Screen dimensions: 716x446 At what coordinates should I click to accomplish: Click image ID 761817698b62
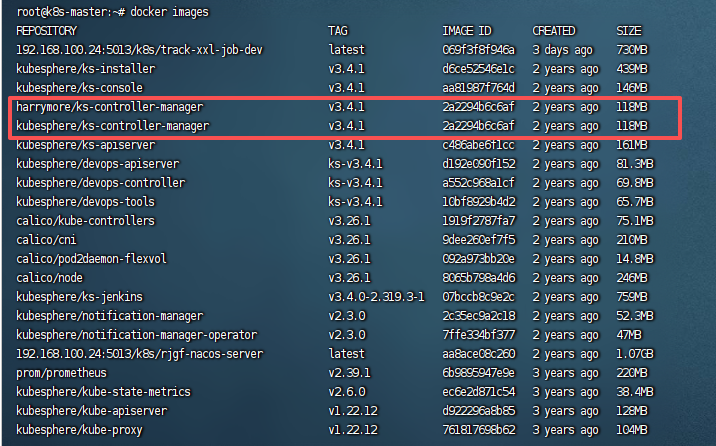[x=479, y=430]
